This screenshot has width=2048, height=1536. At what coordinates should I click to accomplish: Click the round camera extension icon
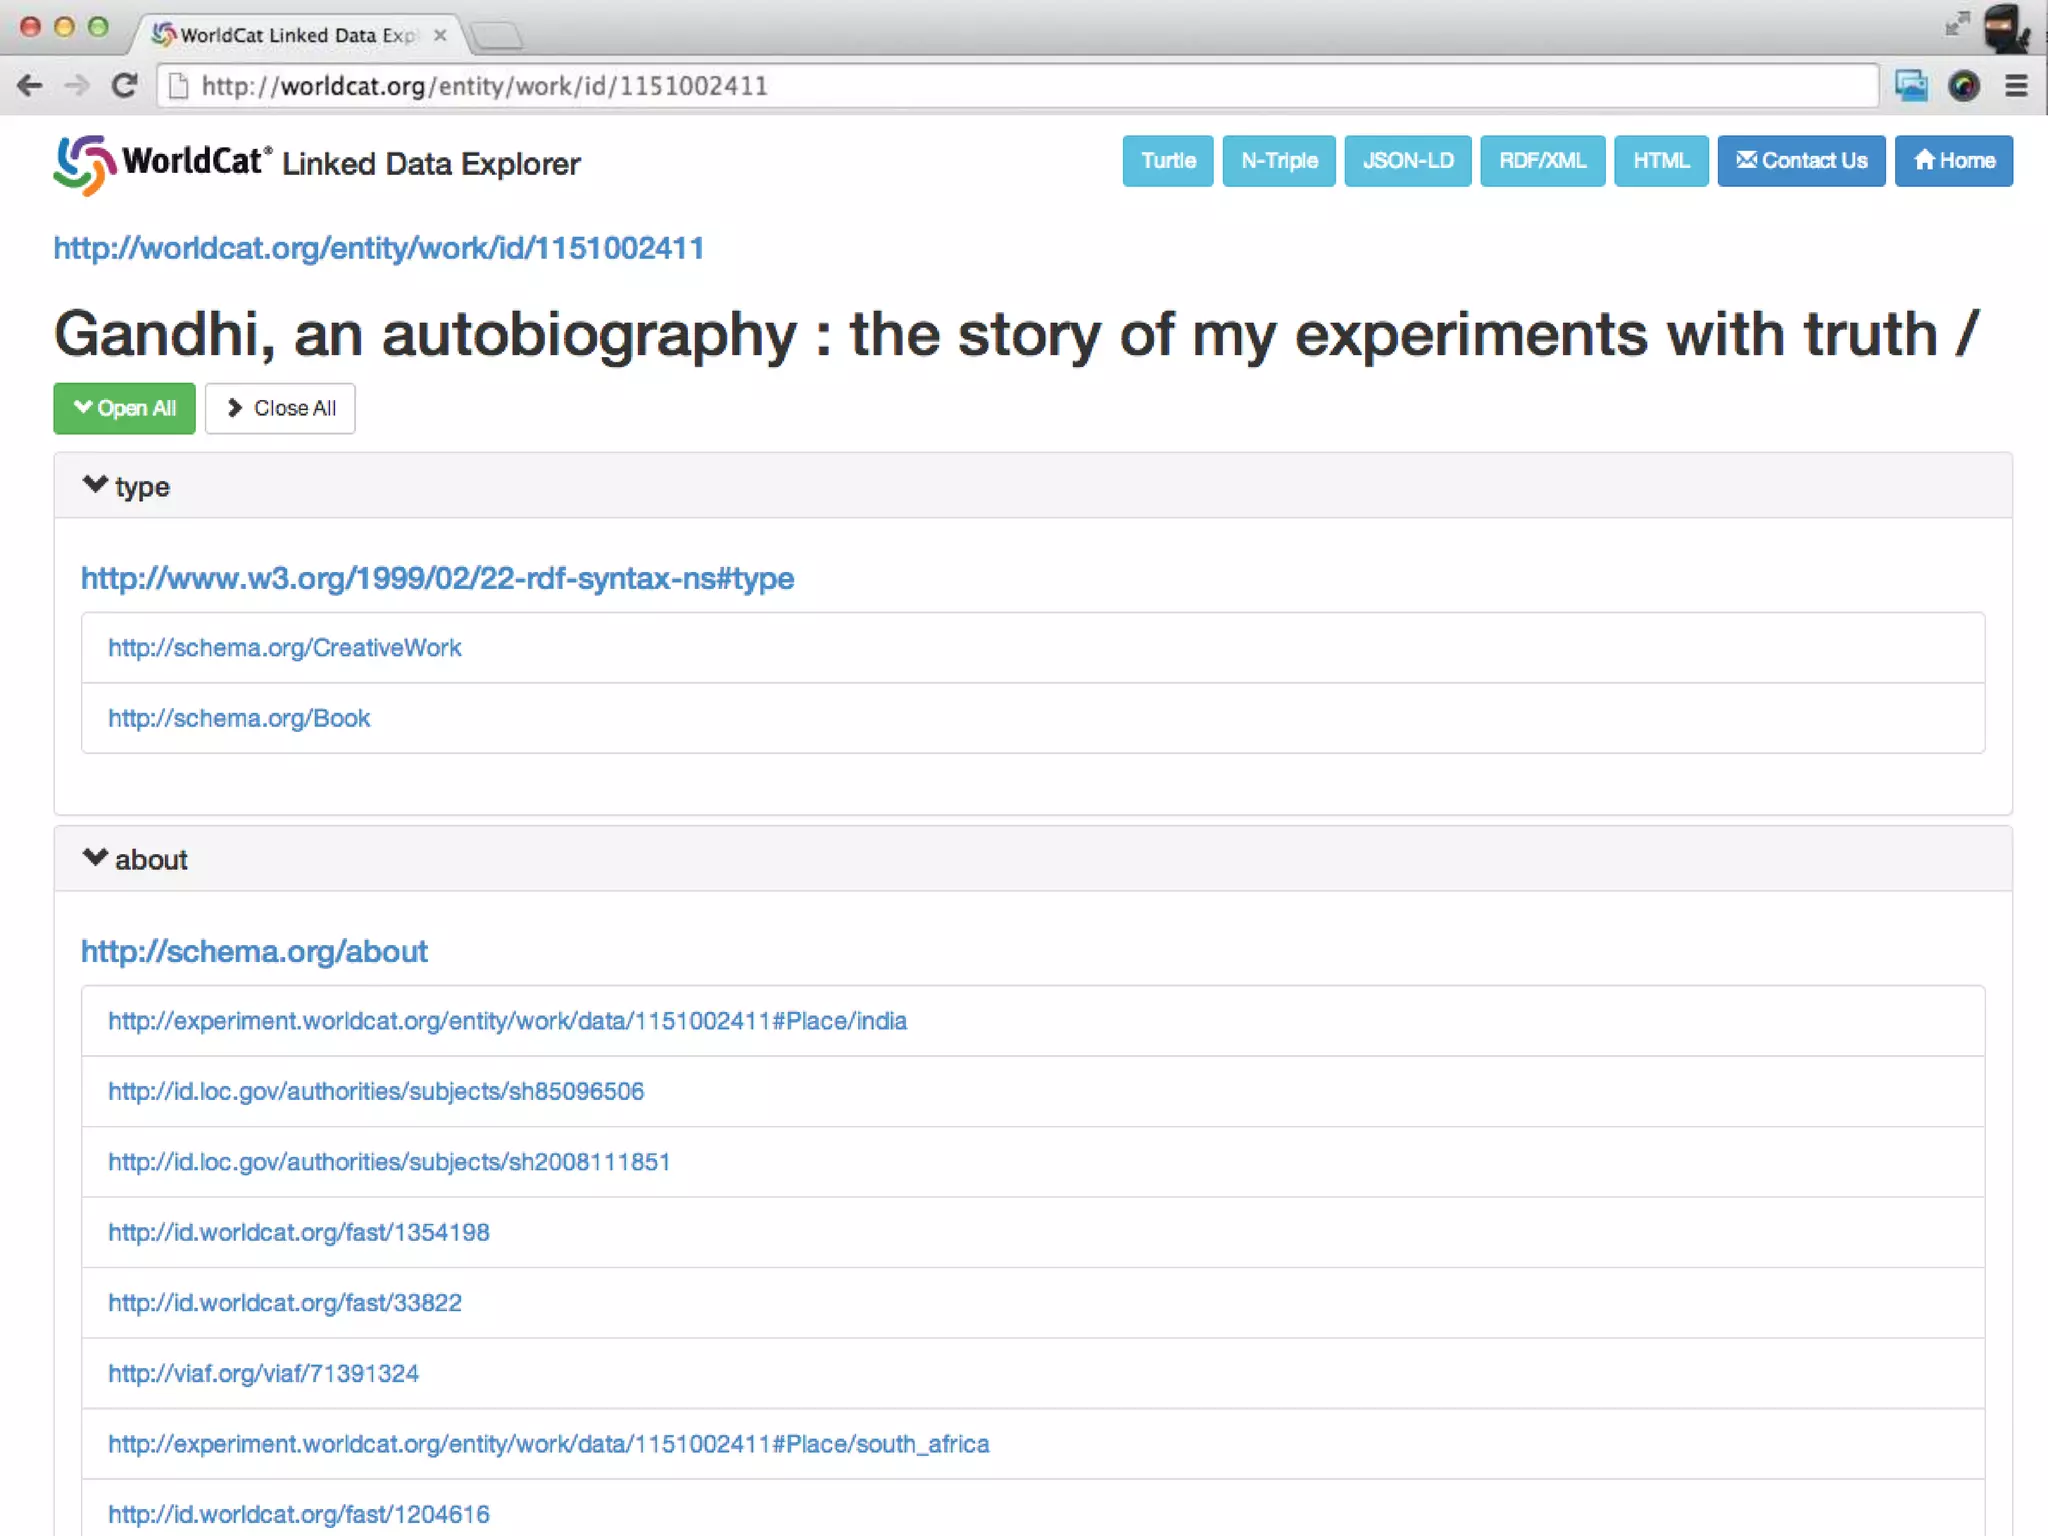click(1963, 86)
